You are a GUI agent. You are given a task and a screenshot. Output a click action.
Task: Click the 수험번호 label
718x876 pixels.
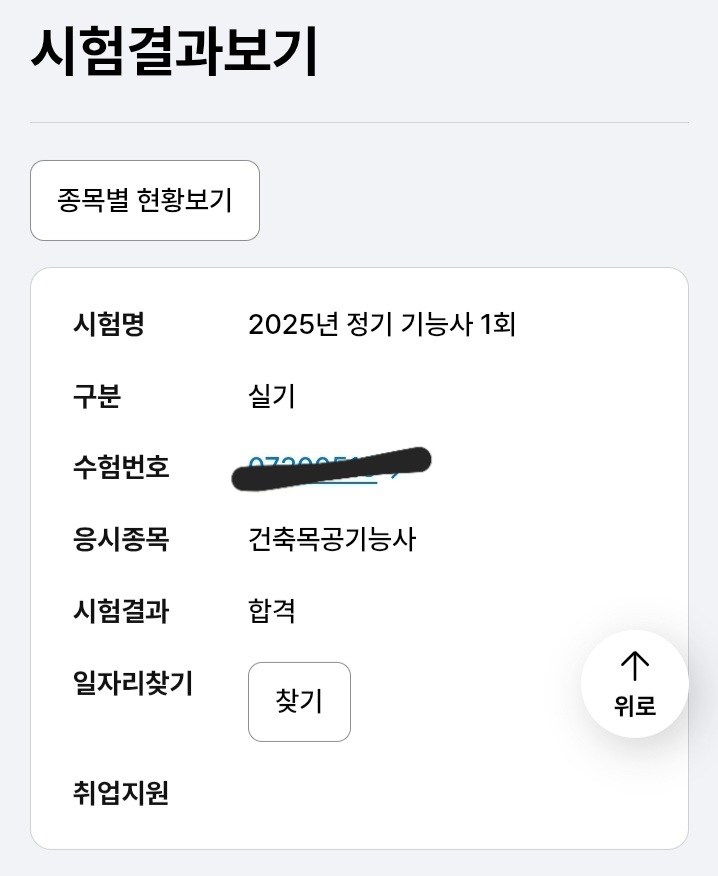121,467
